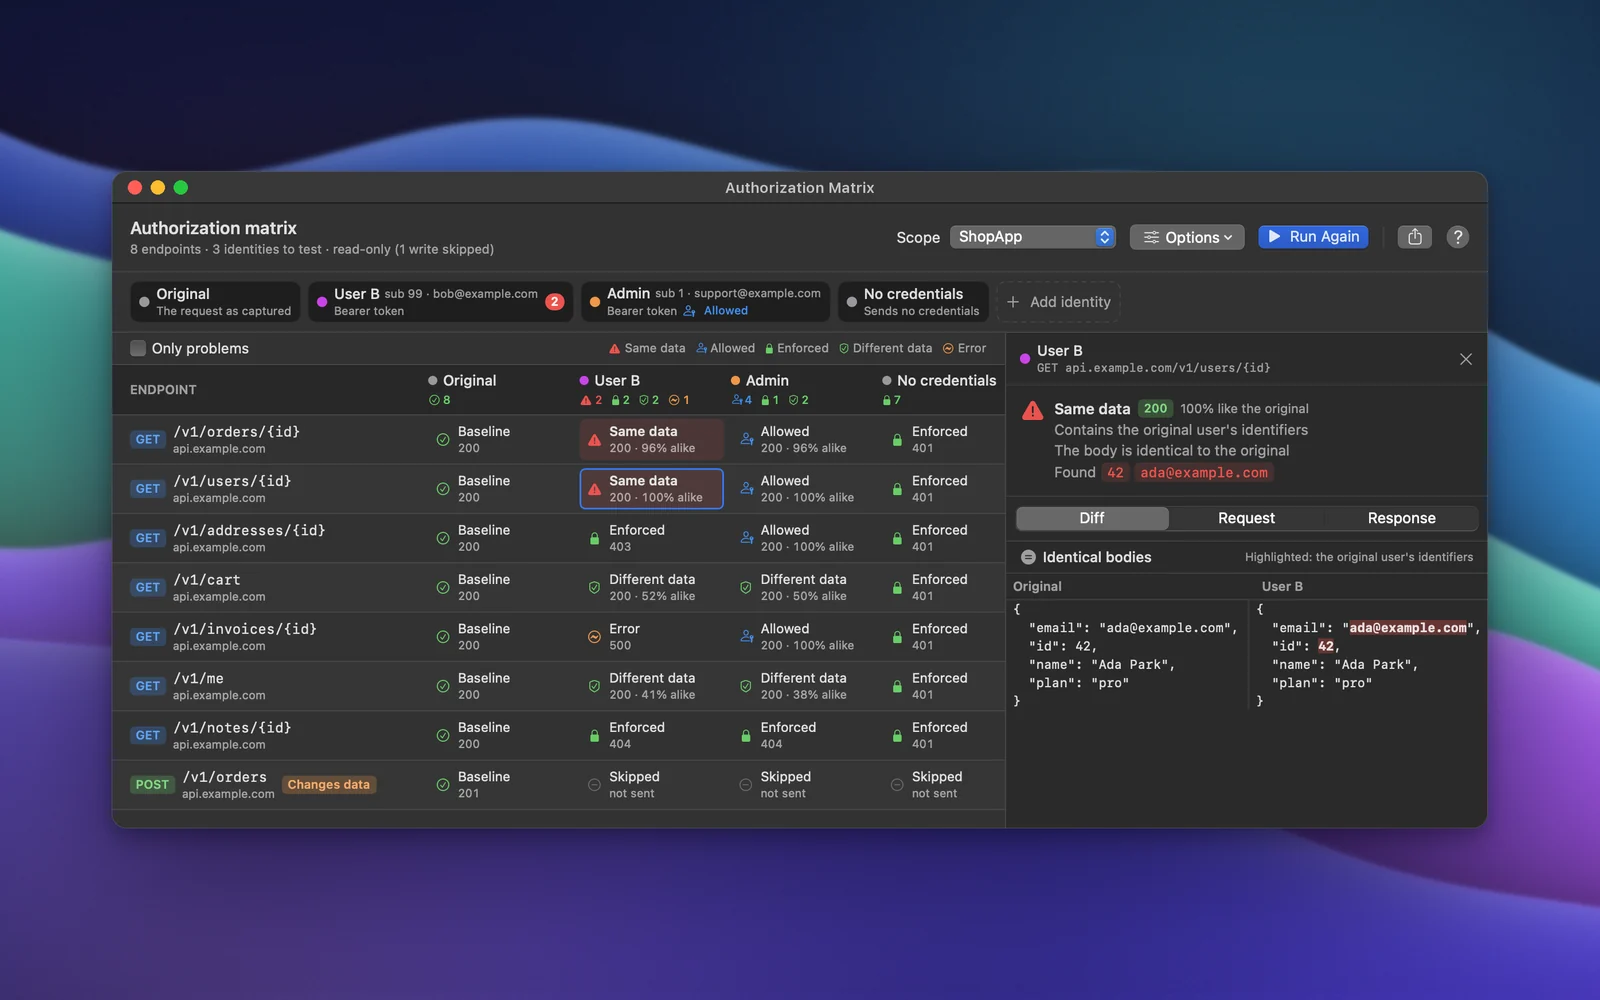
Task: Click the found identifier 42 badge
Action: pos(1115,473)
